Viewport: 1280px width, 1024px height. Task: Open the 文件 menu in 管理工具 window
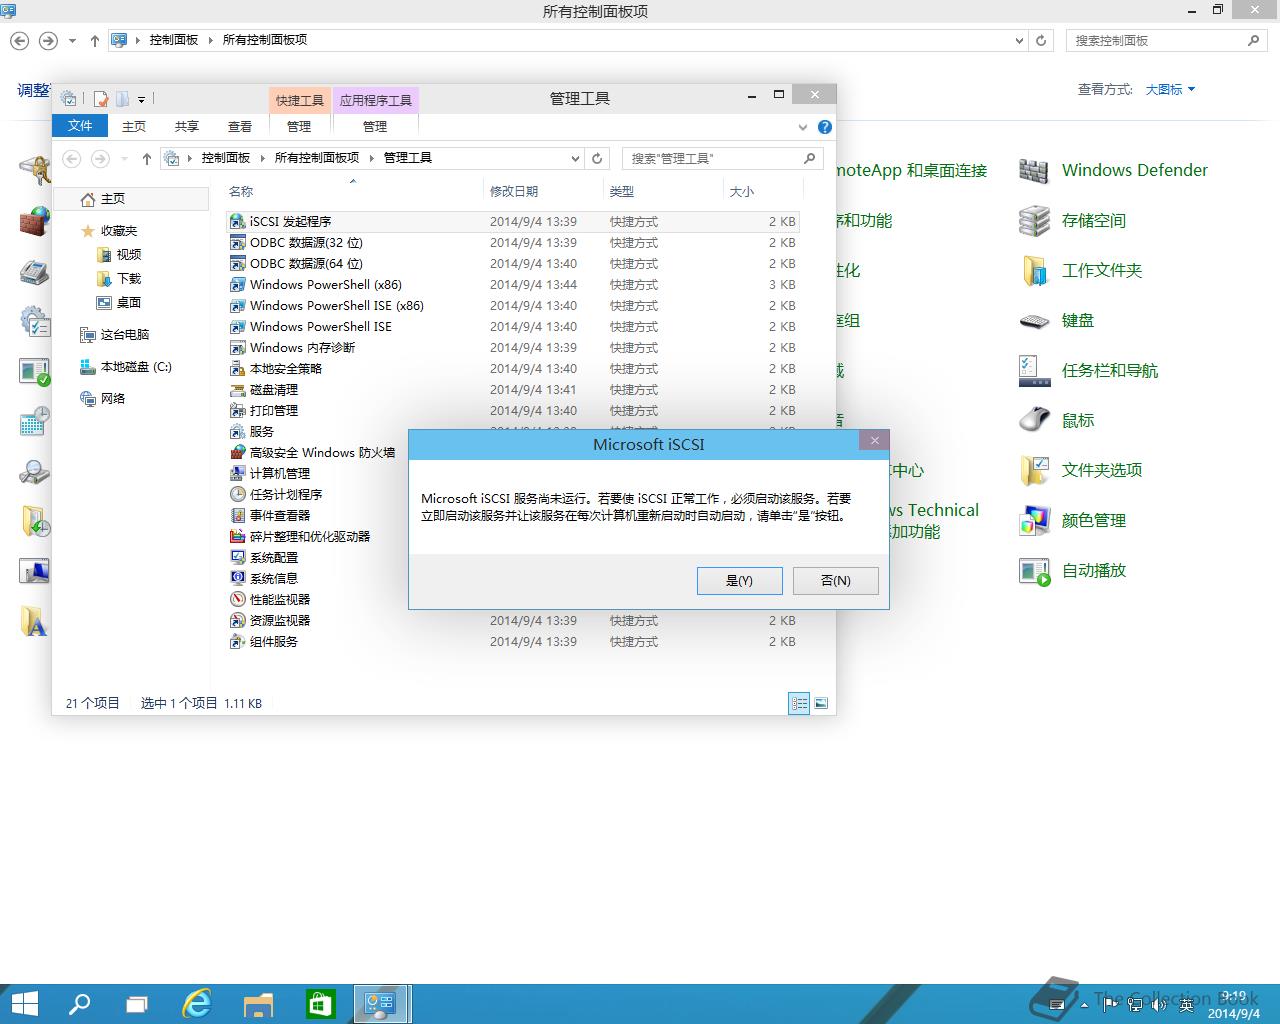tap(80, 126)
